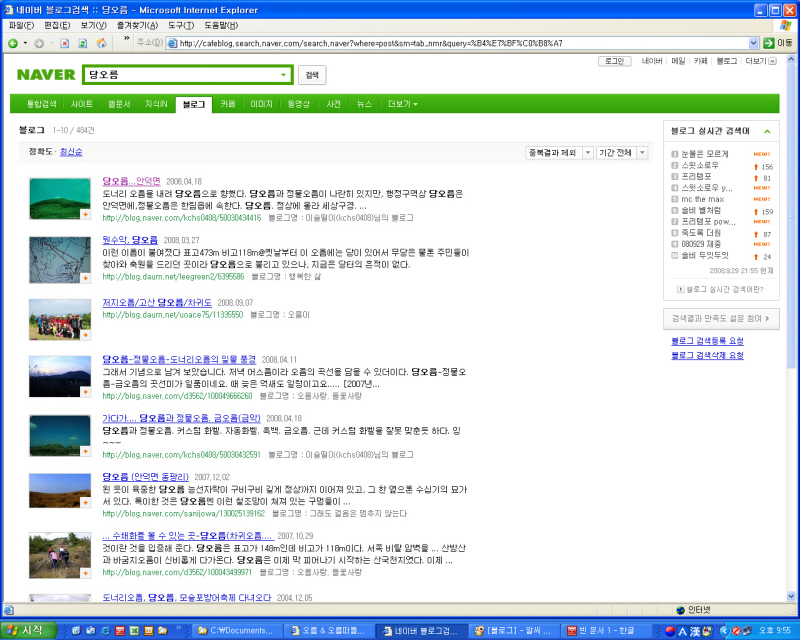The image size is (800, 640).
Task: Click the grey Forward arrow button
Action: click(x=39, y=43)
